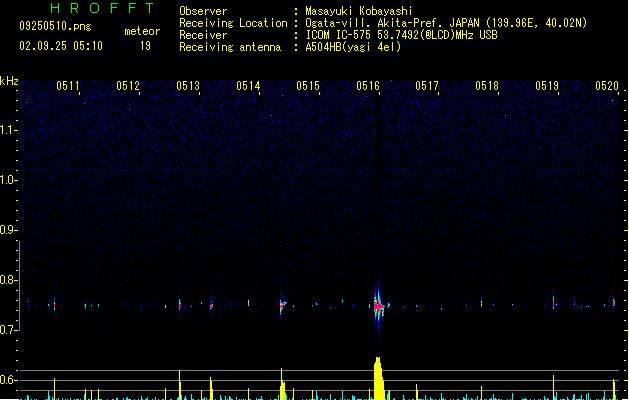Screen dimensions: 629x400
Task: Click the 0512 time marker
Action: (x=128, y=86)
